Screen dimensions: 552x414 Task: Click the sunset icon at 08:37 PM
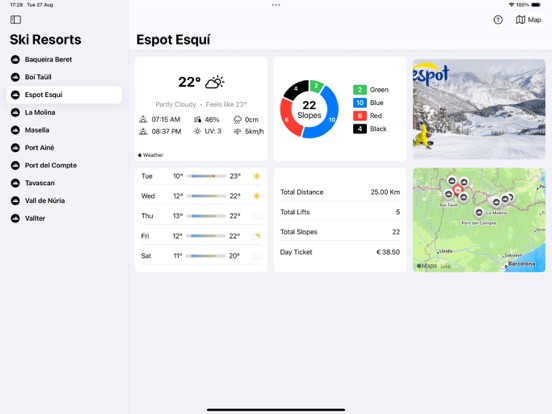click(143, 132)
